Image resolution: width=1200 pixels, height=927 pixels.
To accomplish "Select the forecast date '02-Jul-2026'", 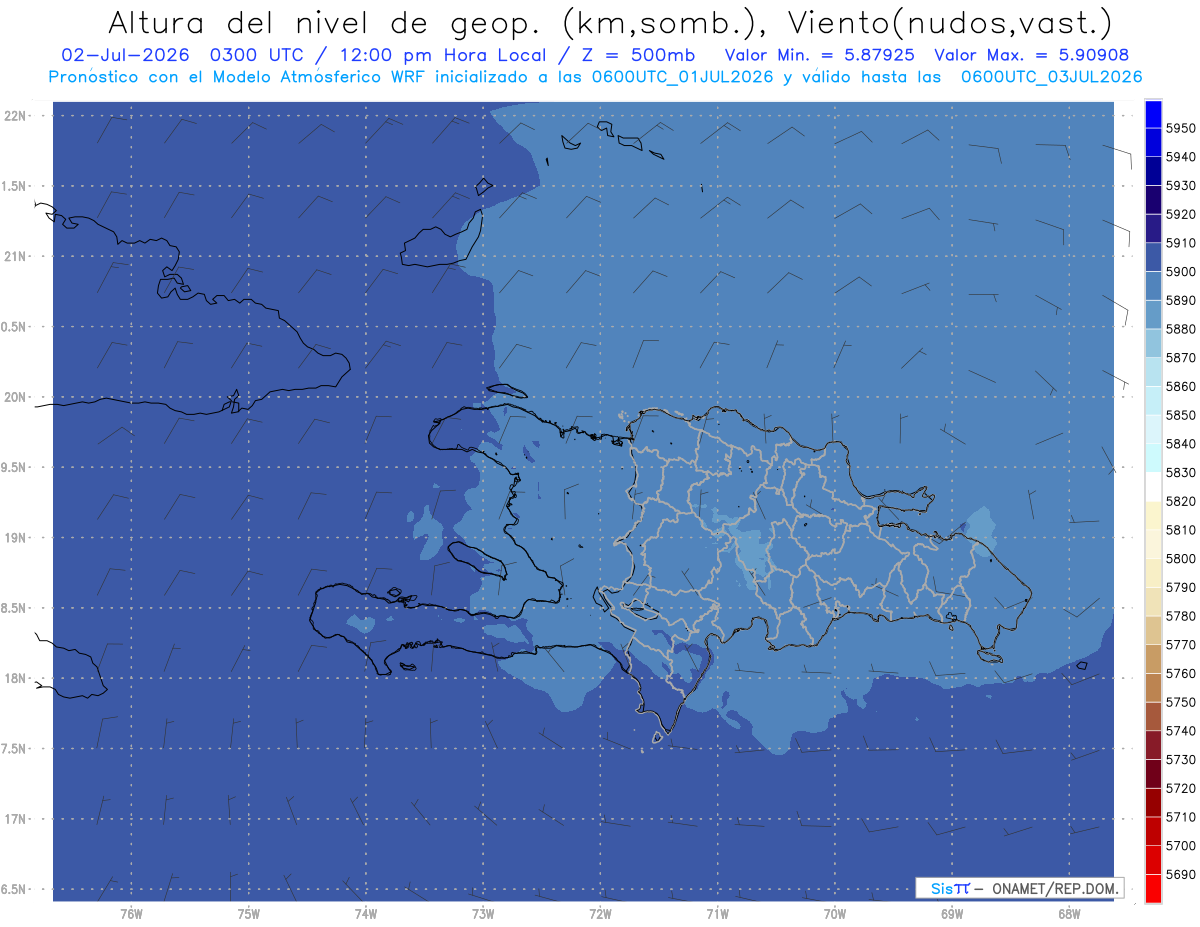I will 126,55.
